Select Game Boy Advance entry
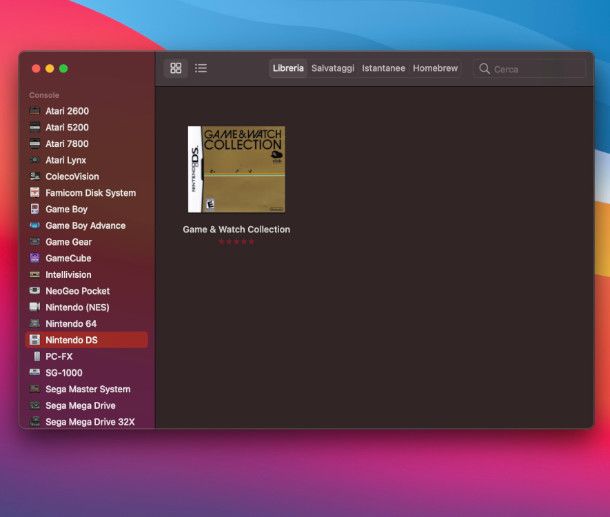This screenshot has height=517, width=610. 86,225
